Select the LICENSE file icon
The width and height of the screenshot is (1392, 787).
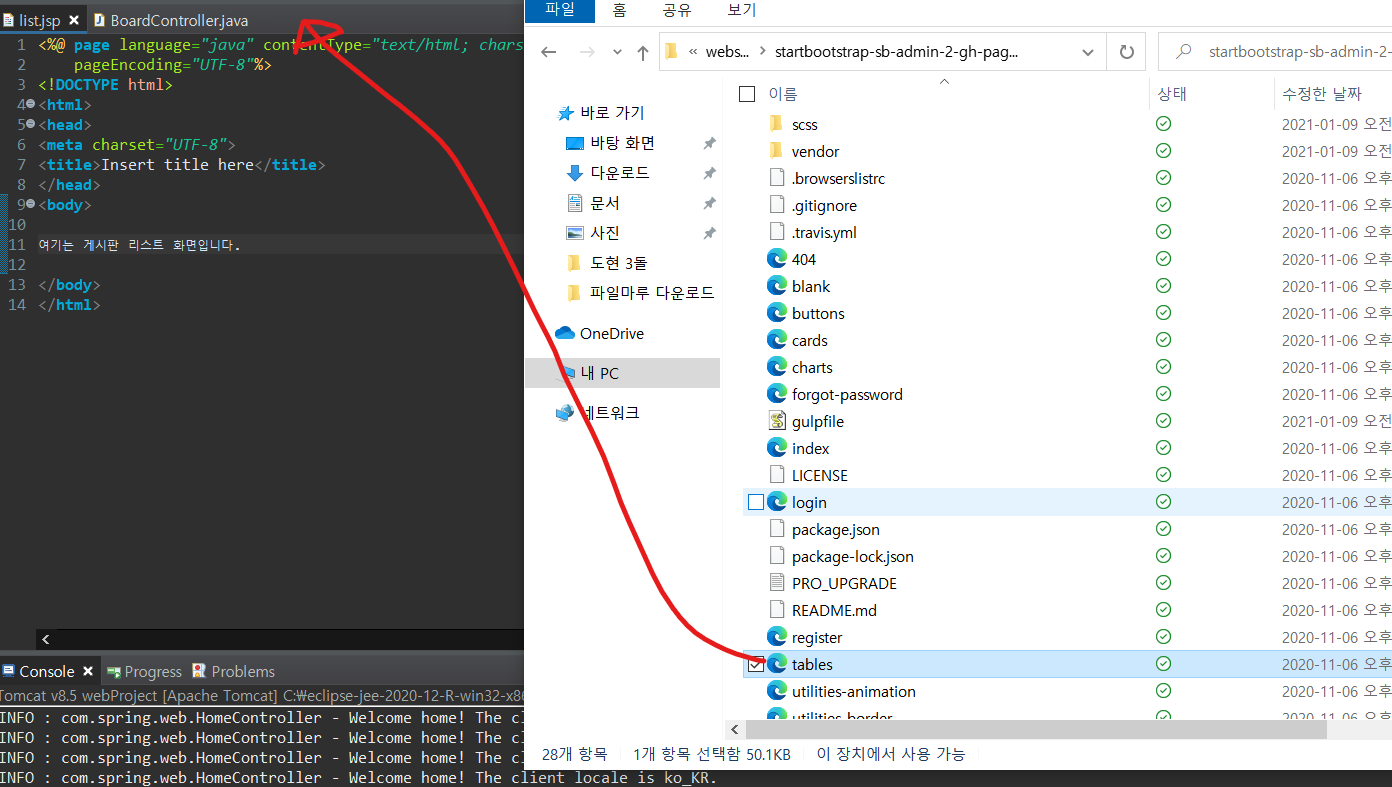(x=776, y=475)
